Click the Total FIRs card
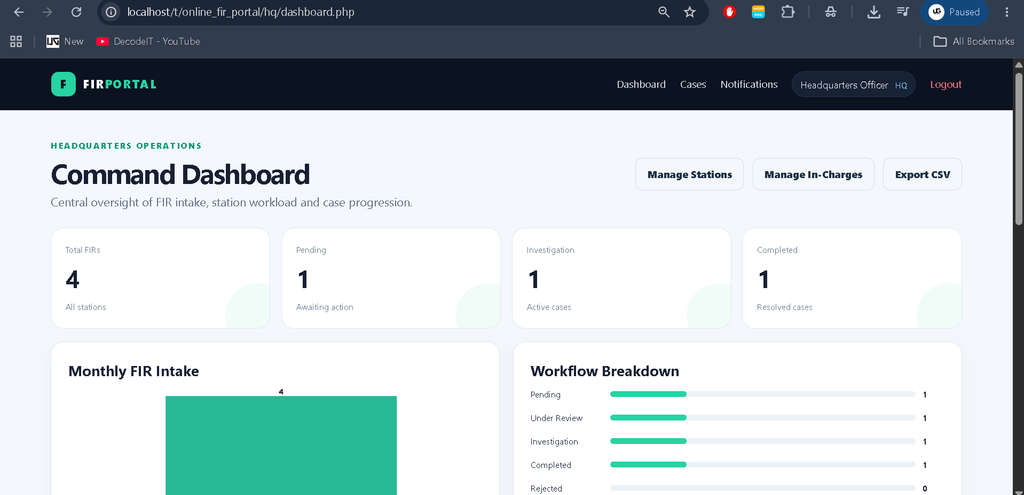Viewport: 1024px width, 495px height. 160,278
